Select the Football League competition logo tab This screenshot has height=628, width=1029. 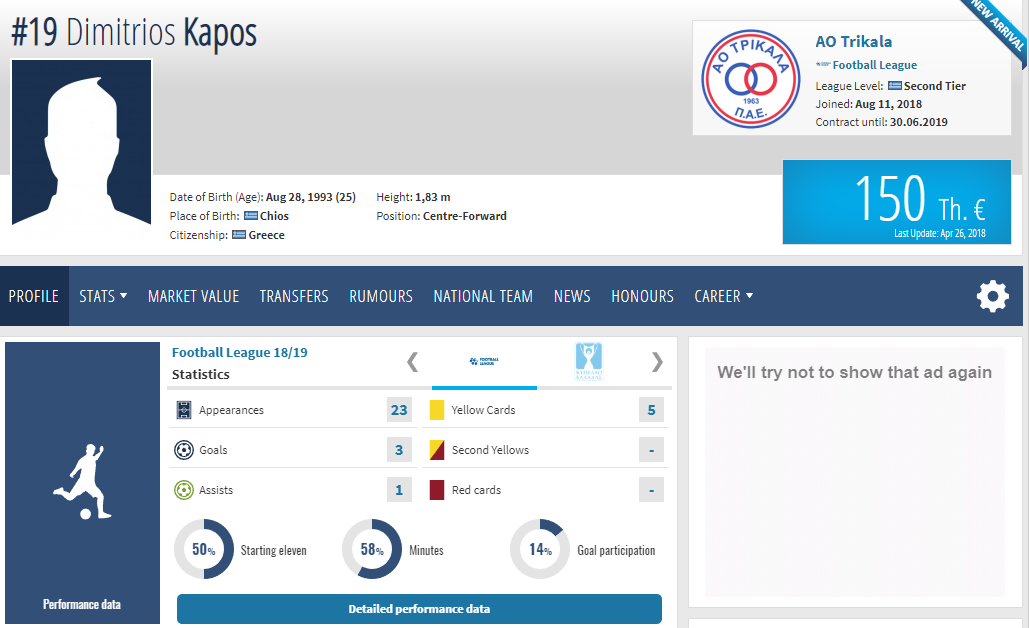point(484,361)
